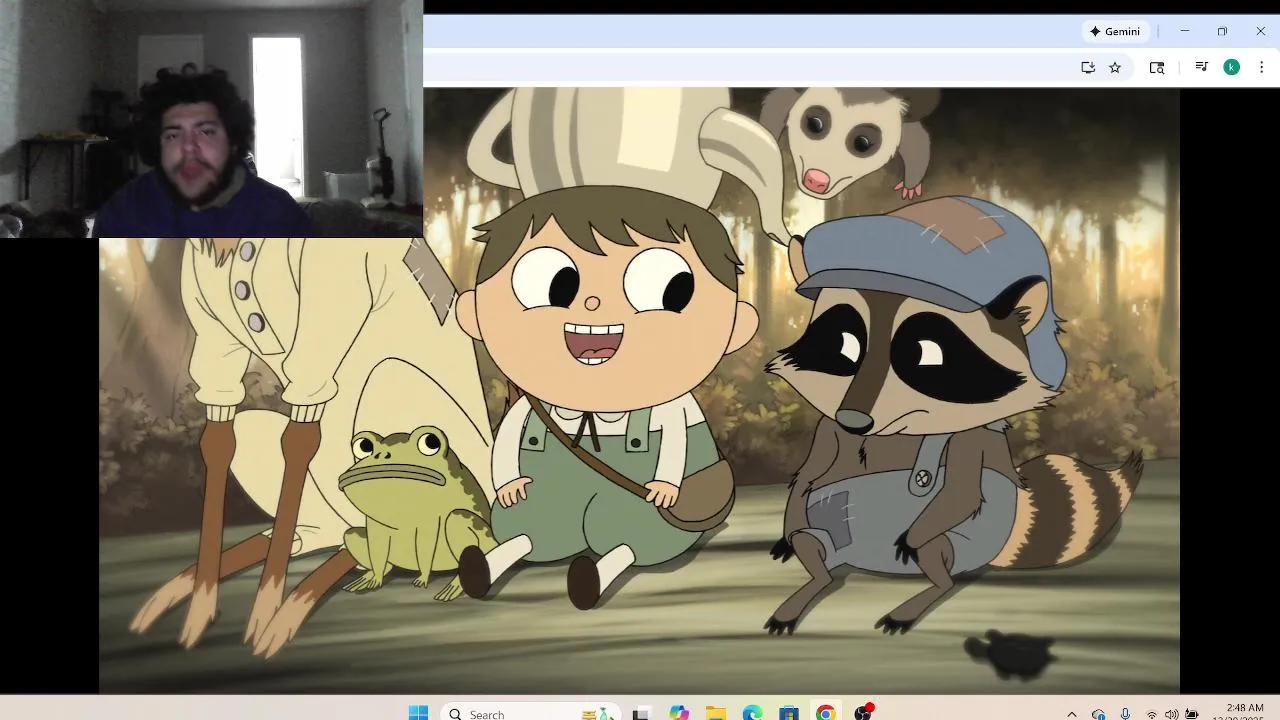Show hidden system tray icons
This screenshot has width=1280, height=720.
click(x=1072, y=714)
